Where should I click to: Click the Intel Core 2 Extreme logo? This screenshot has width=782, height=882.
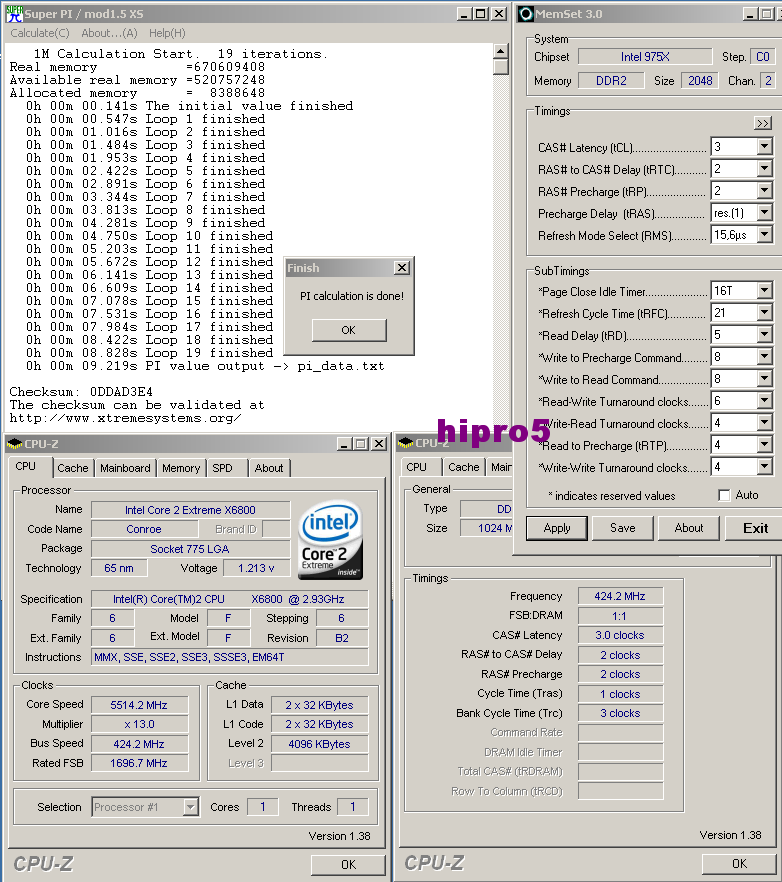331,540
